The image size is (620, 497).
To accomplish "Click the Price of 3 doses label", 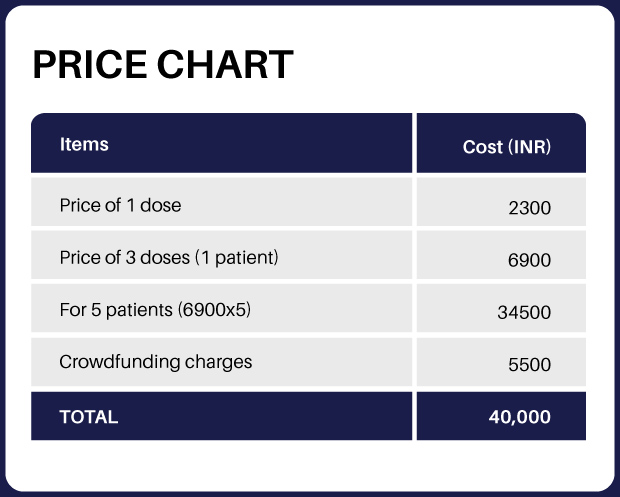I will (x=168, y=257).
